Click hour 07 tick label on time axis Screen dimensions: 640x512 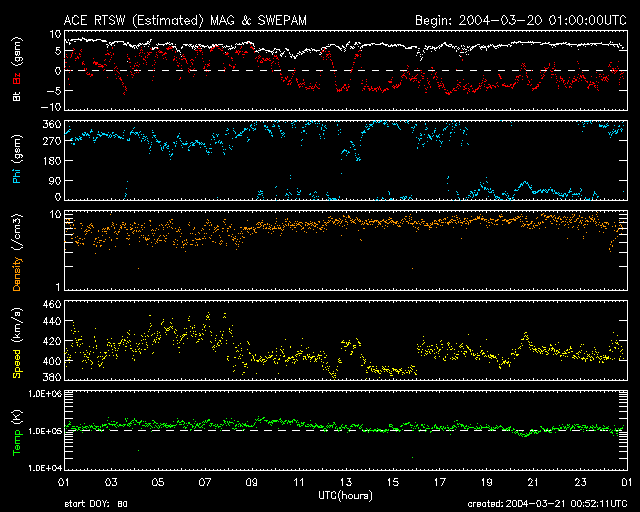(206, 482)
